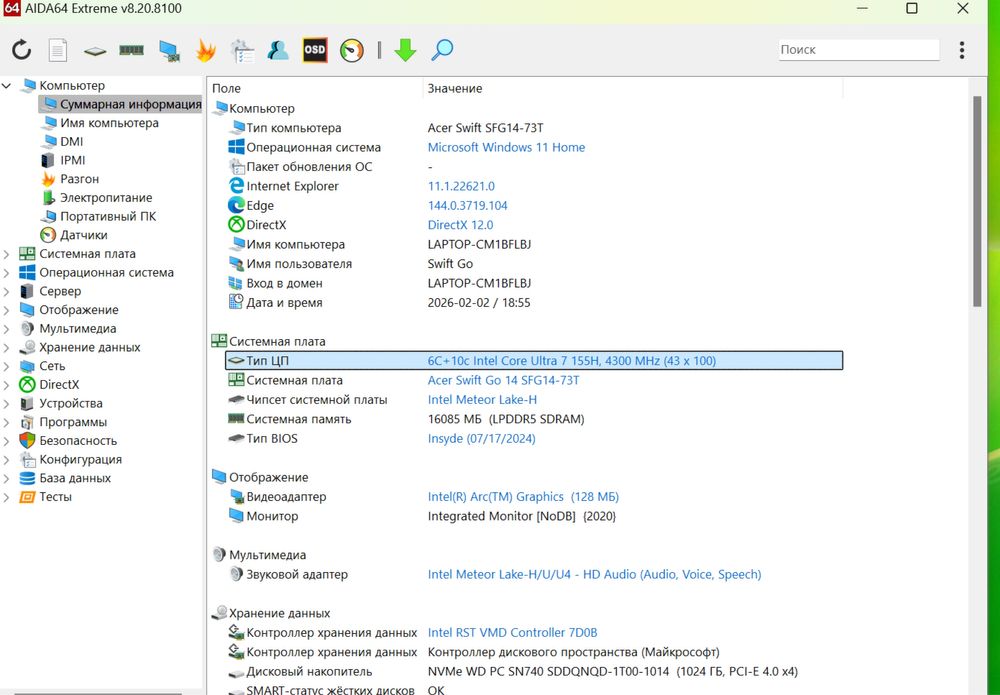Select the 16085 МБ memory value

coord(506,419)
